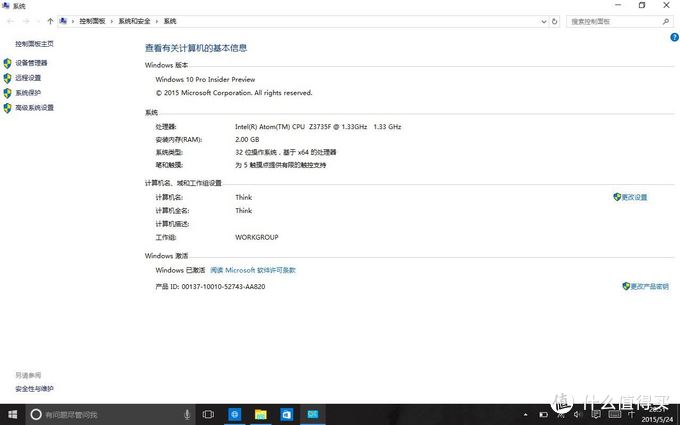Open Task View on the taskbar

click(208, 415)
